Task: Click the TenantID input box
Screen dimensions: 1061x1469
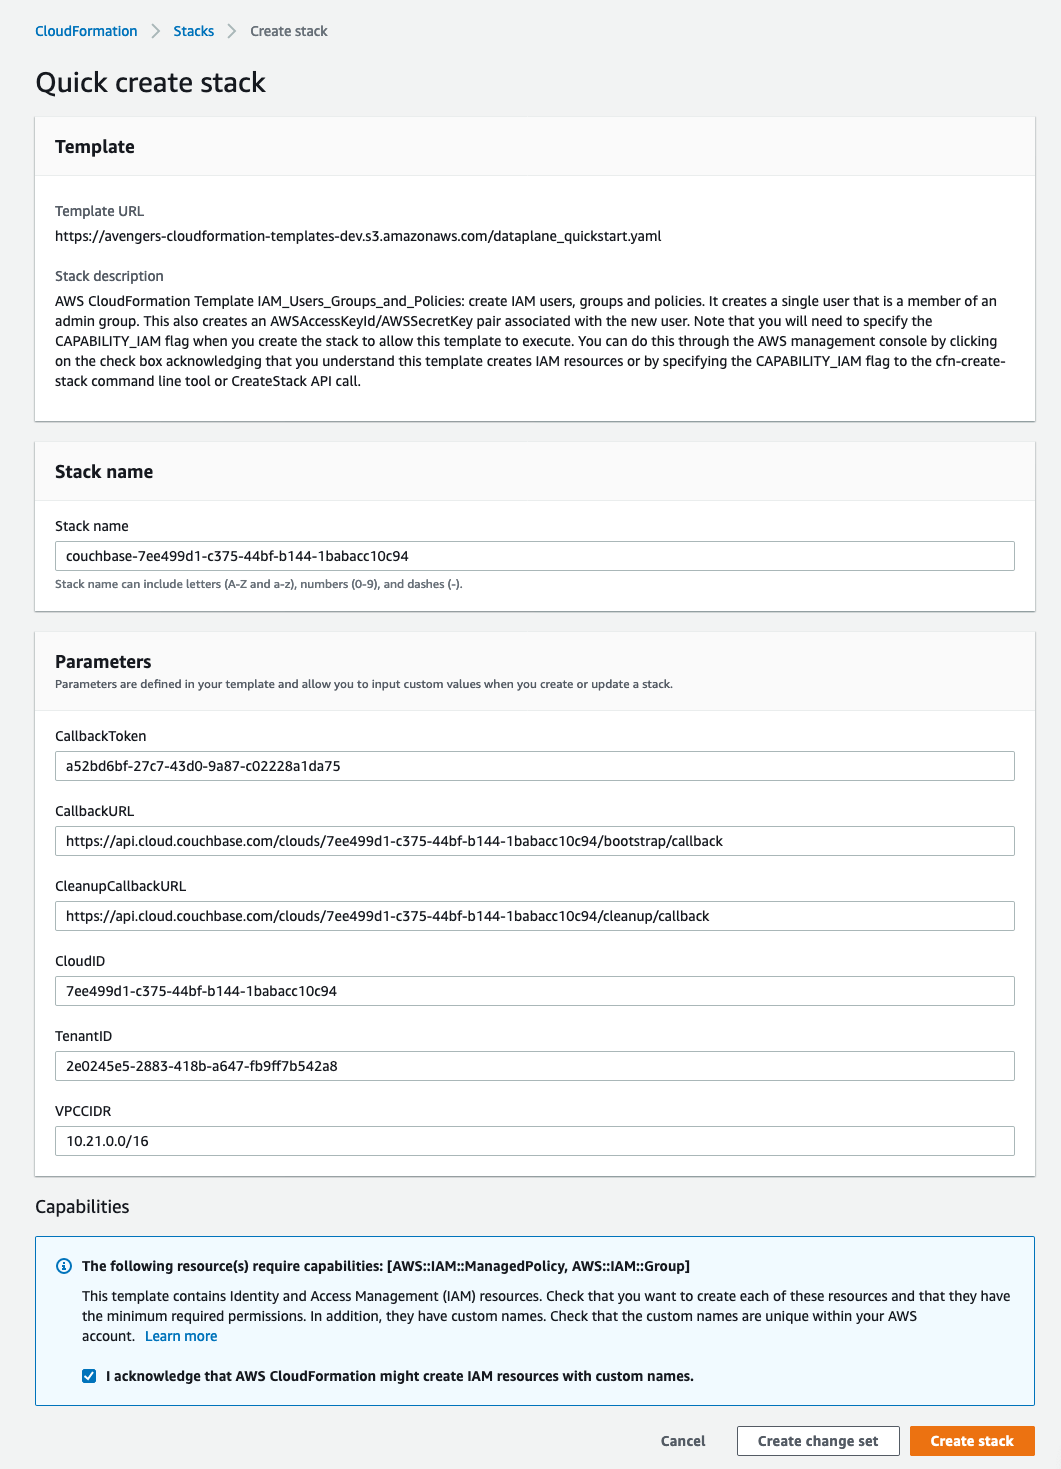Action: (x=535, y=1066)
